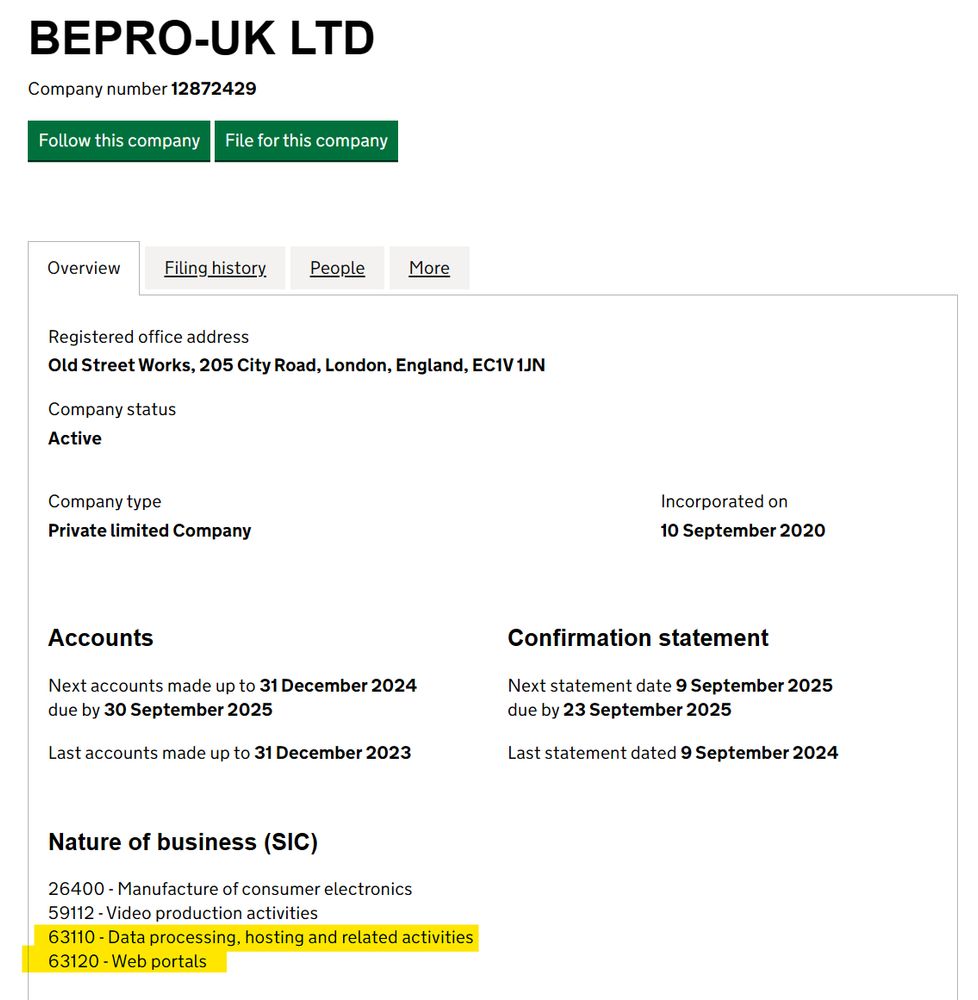
Task: Select the Overview tab
Action: coord(84,268)
